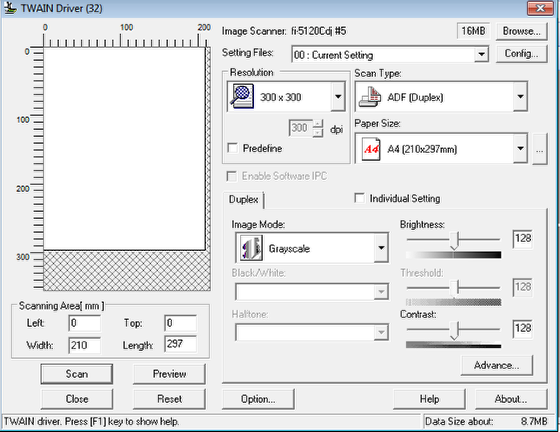This screenshot has height=432, width=560.
Task: Click the Contrast slider thumb
Action: coord(454,331)
